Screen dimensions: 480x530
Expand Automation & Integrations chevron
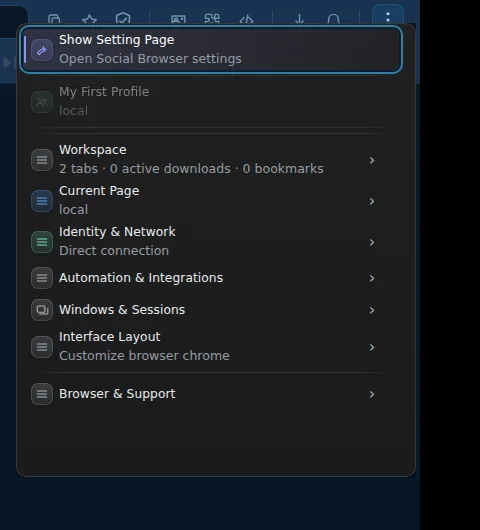pos(372,278)
